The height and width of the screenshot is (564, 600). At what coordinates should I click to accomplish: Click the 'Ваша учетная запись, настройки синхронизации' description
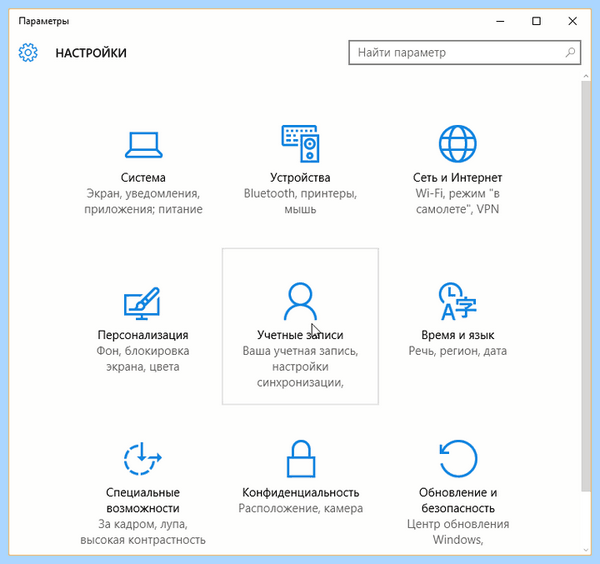(x=300, y=367)
